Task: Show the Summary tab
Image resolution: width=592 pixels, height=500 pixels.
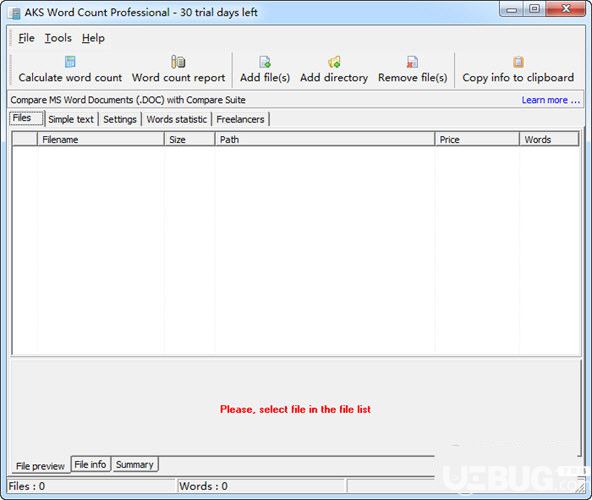Action: coord(134,465)
